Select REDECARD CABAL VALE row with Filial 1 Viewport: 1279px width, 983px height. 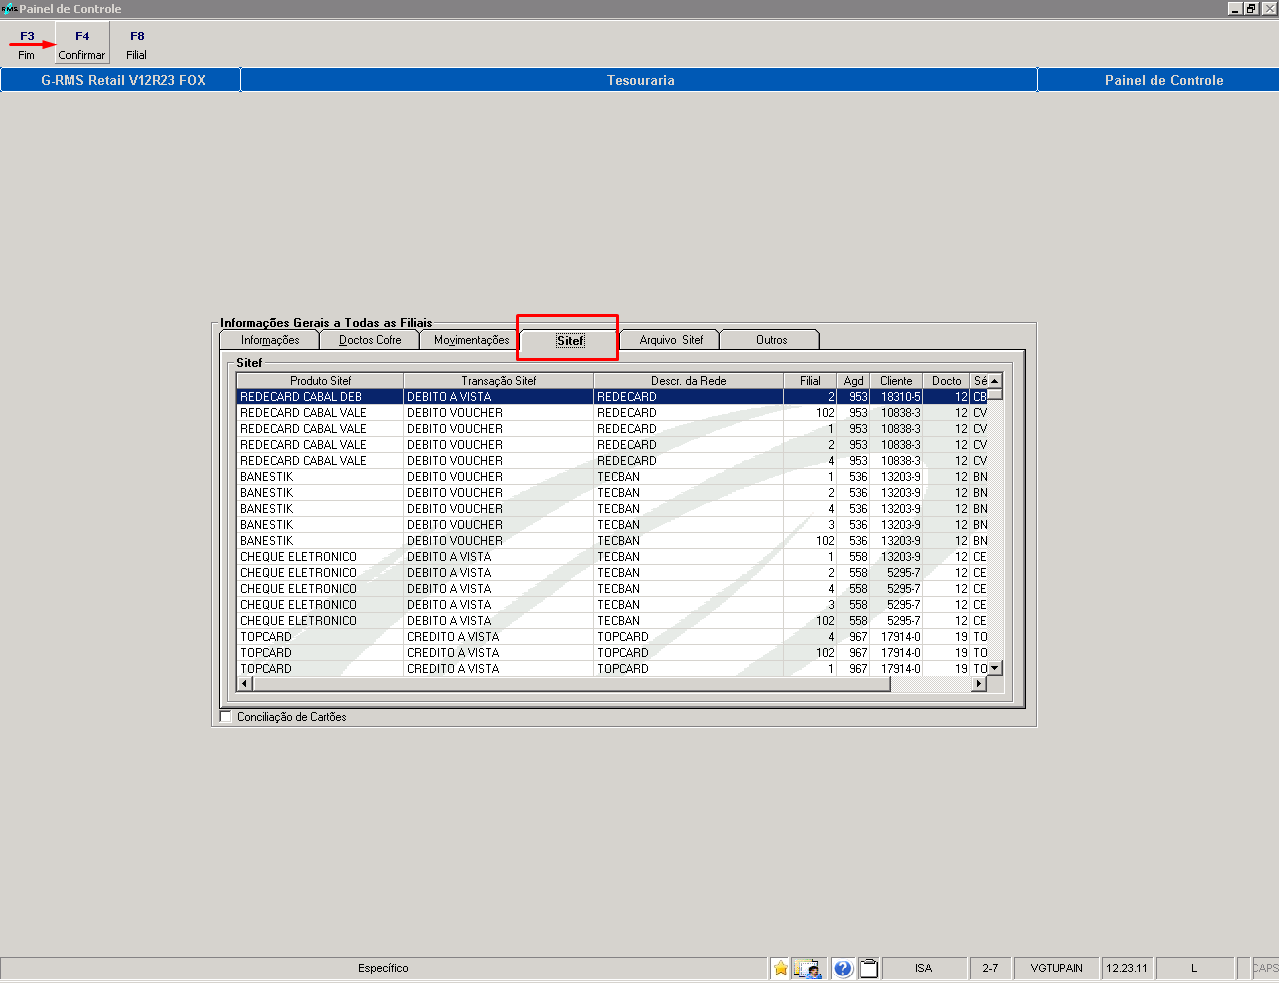[611, 428]
